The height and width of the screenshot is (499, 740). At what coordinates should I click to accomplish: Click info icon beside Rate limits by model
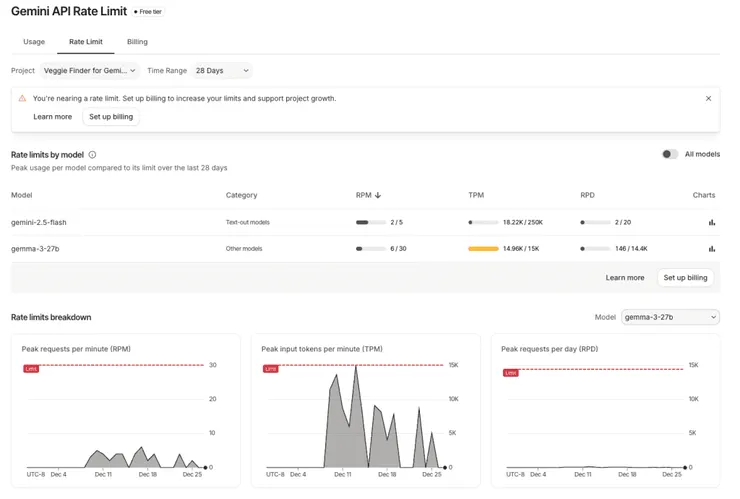click(x=92, y=155)
